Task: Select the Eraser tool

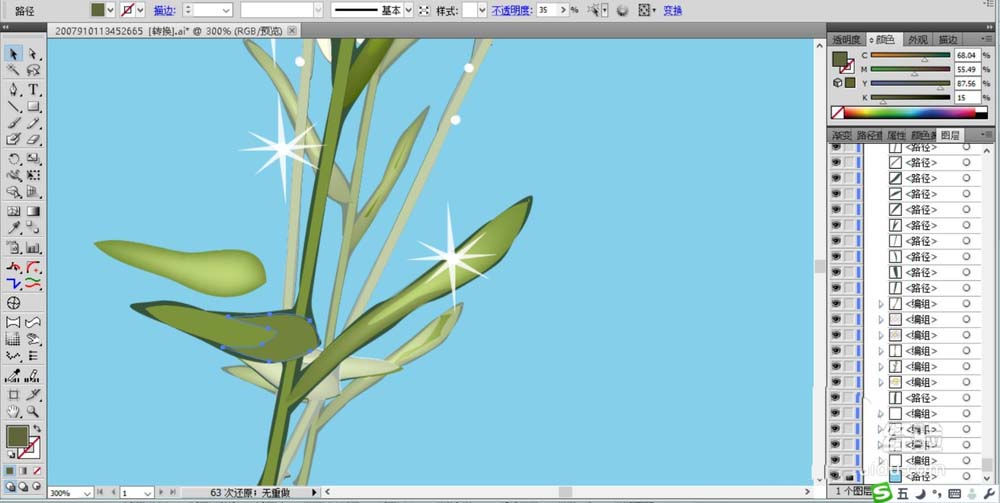Action: [x=33, y=139]
